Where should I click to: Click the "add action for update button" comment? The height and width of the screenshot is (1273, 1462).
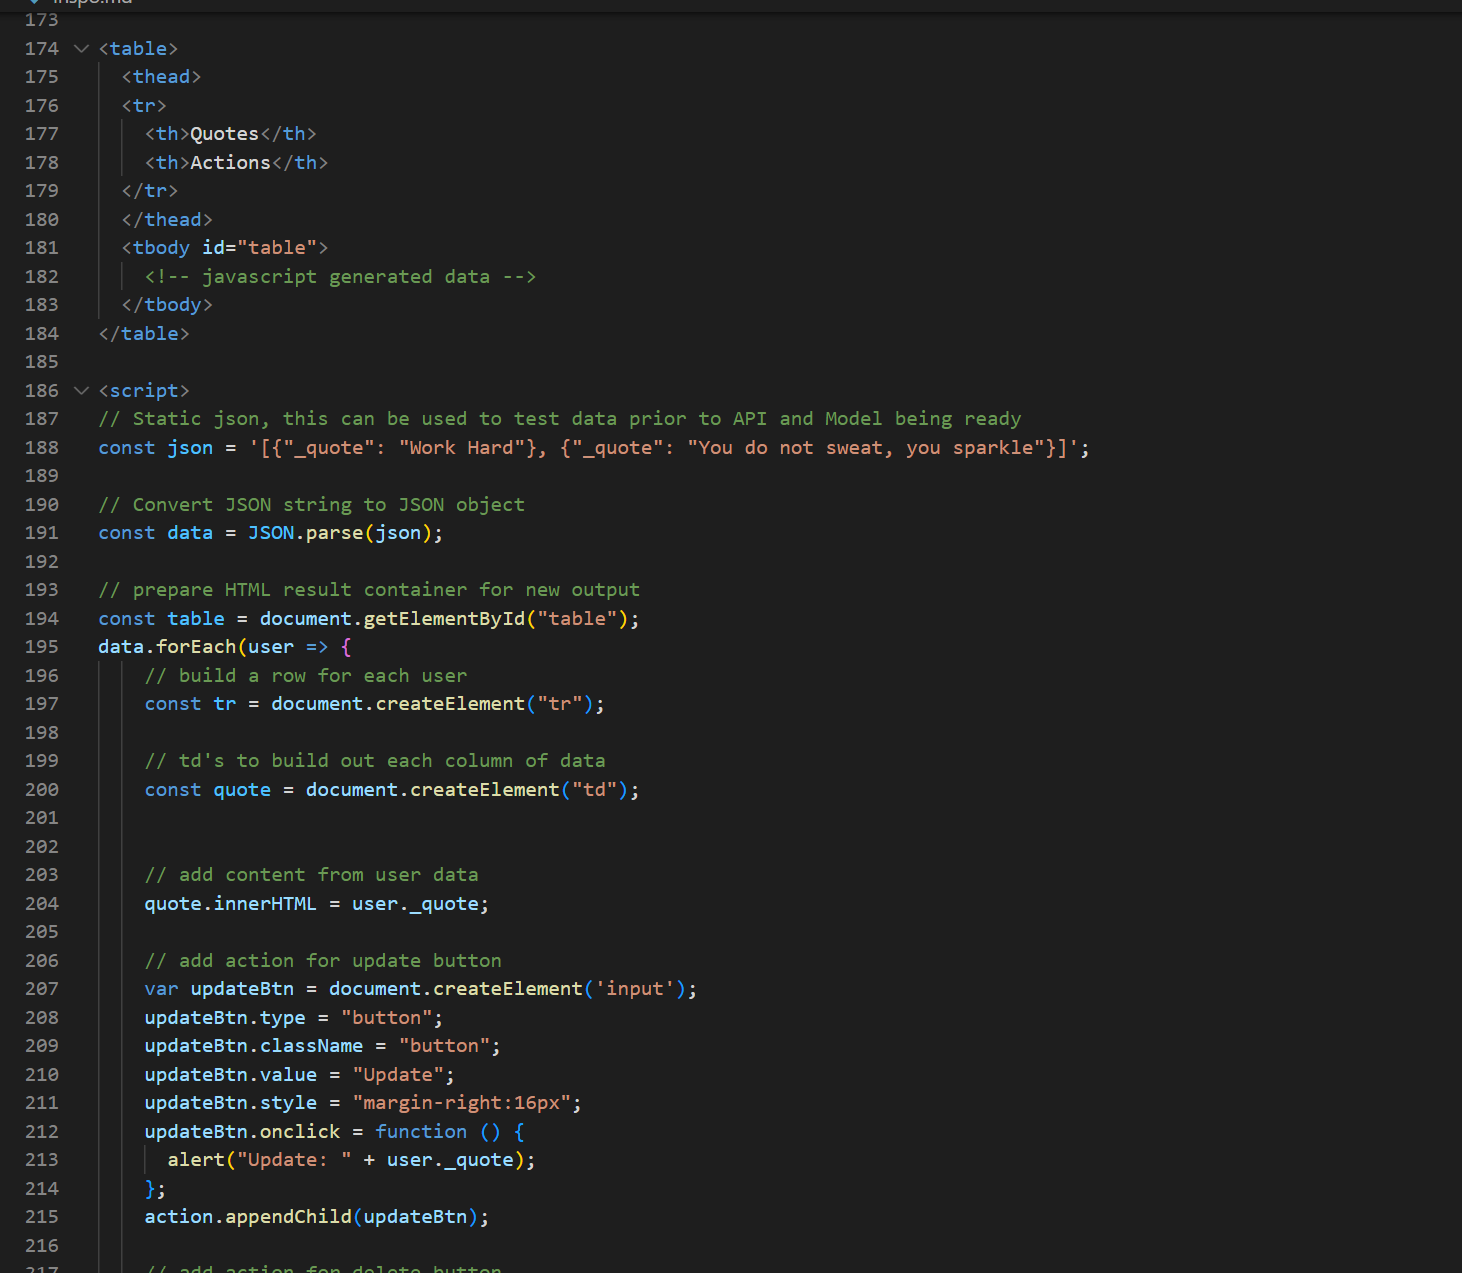(323, 960)
